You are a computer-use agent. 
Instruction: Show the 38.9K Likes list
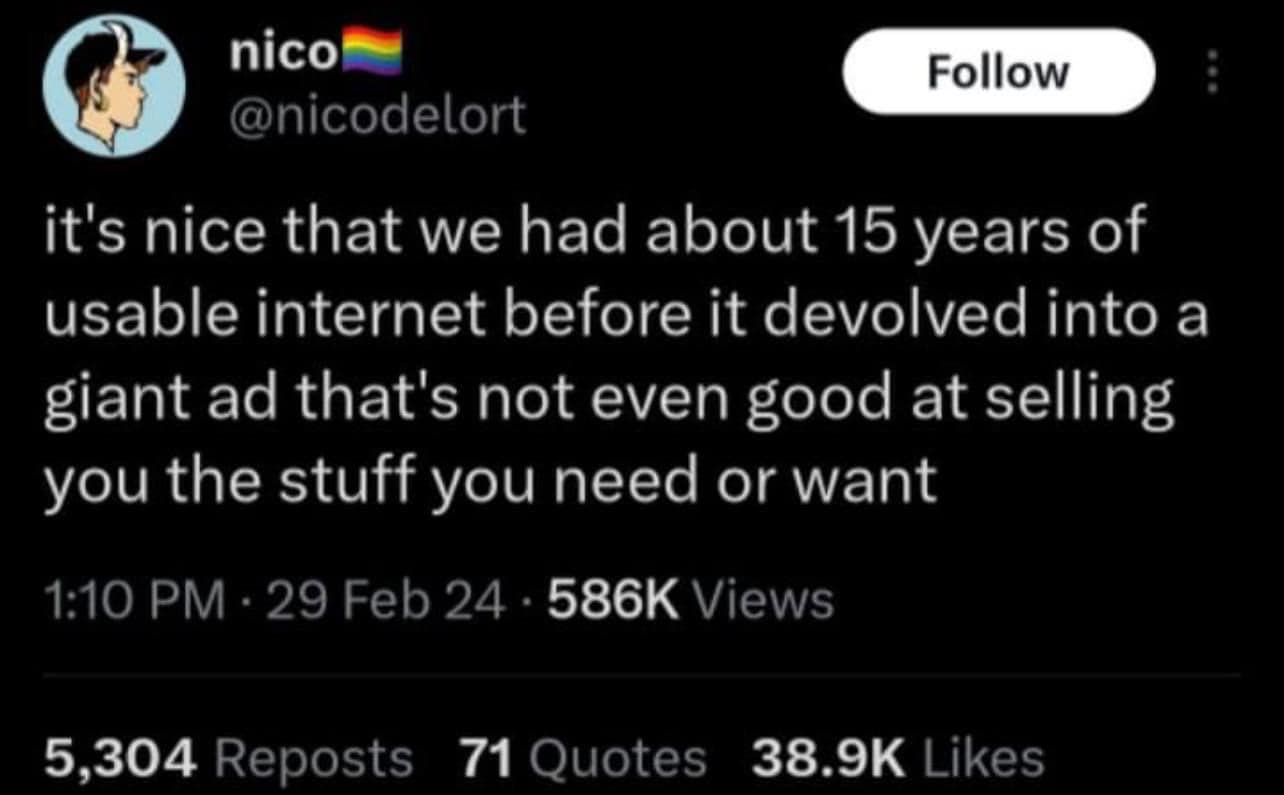[897, 757]
